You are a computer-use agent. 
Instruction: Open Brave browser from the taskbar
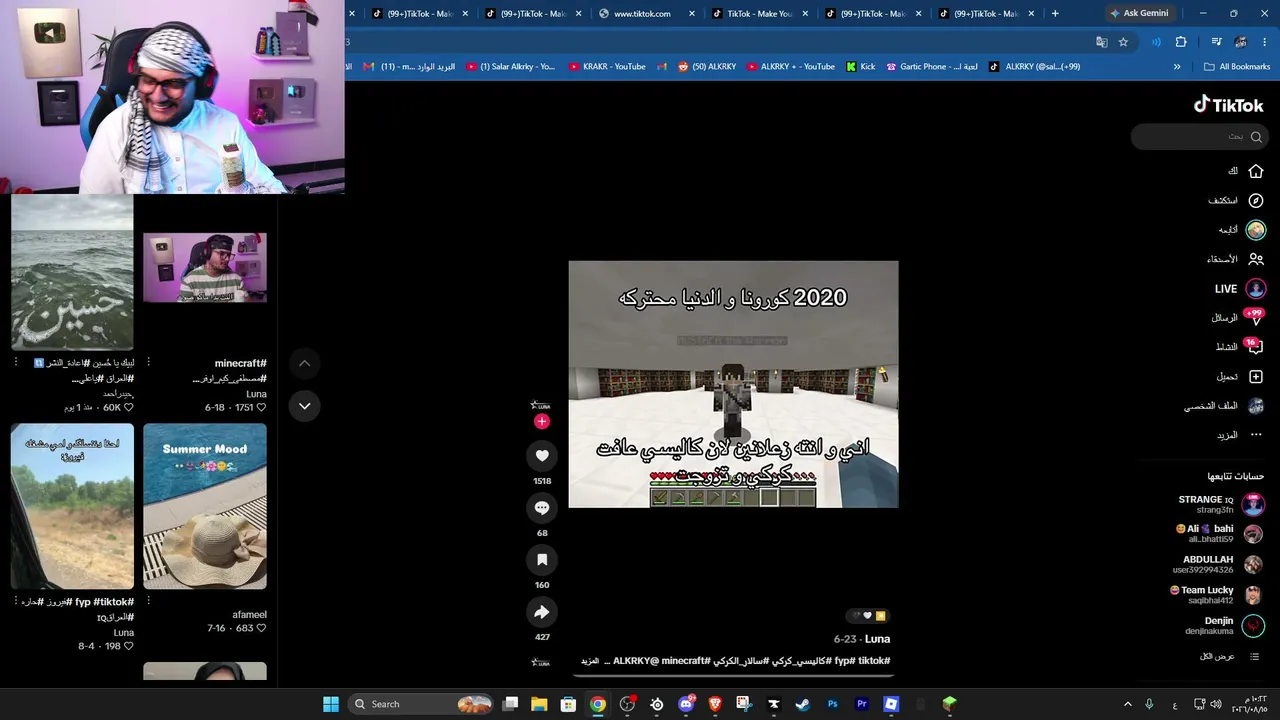(x=715, y=704)
